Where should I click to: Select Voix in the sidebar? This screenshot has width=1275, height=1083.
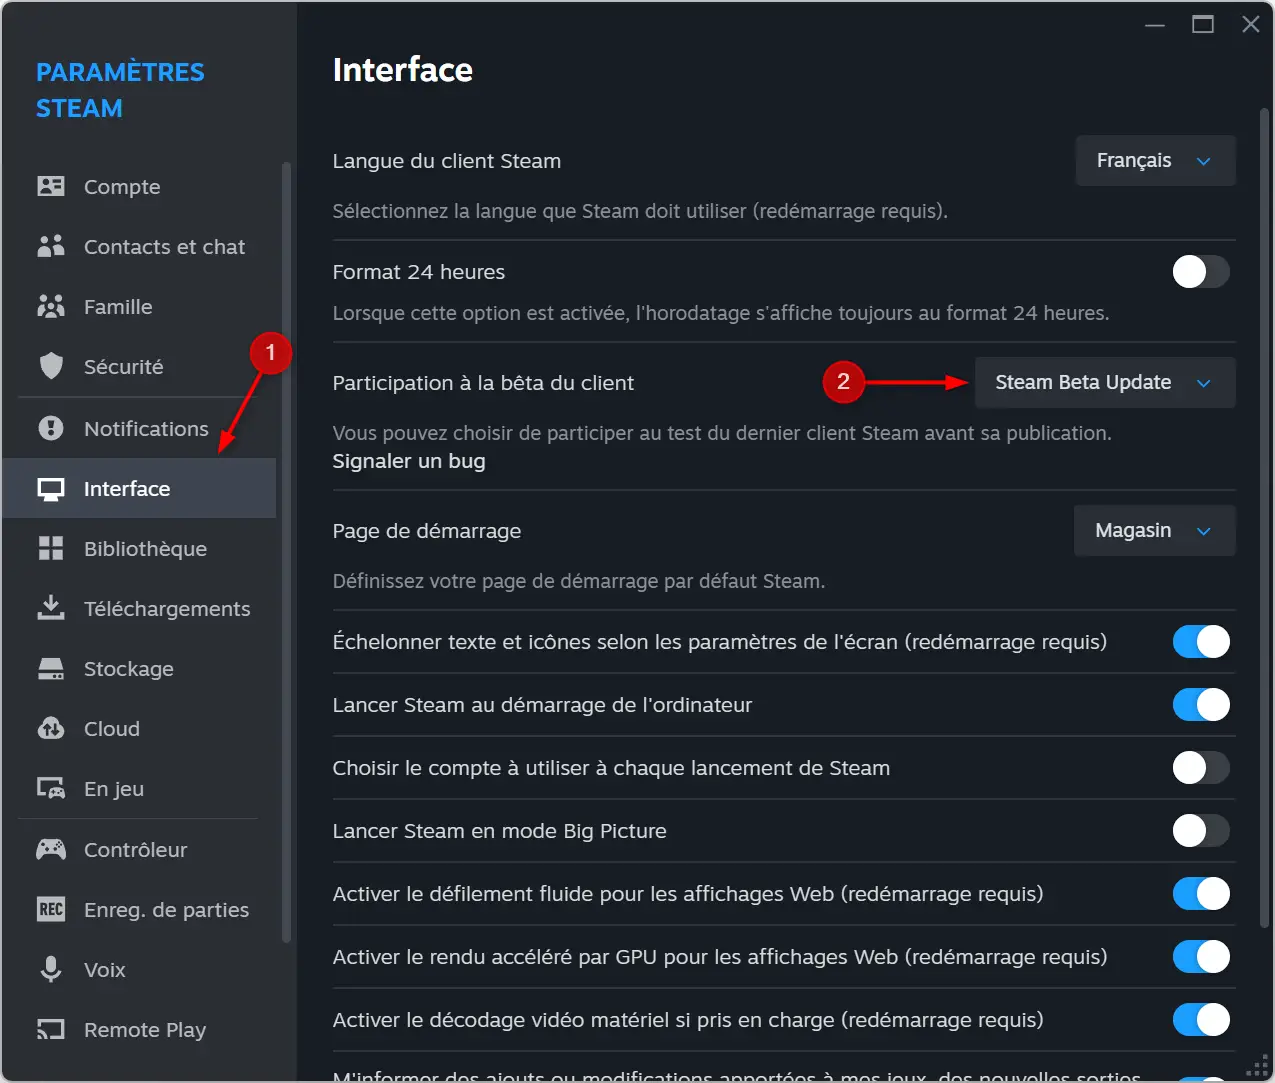pos(139,969)
